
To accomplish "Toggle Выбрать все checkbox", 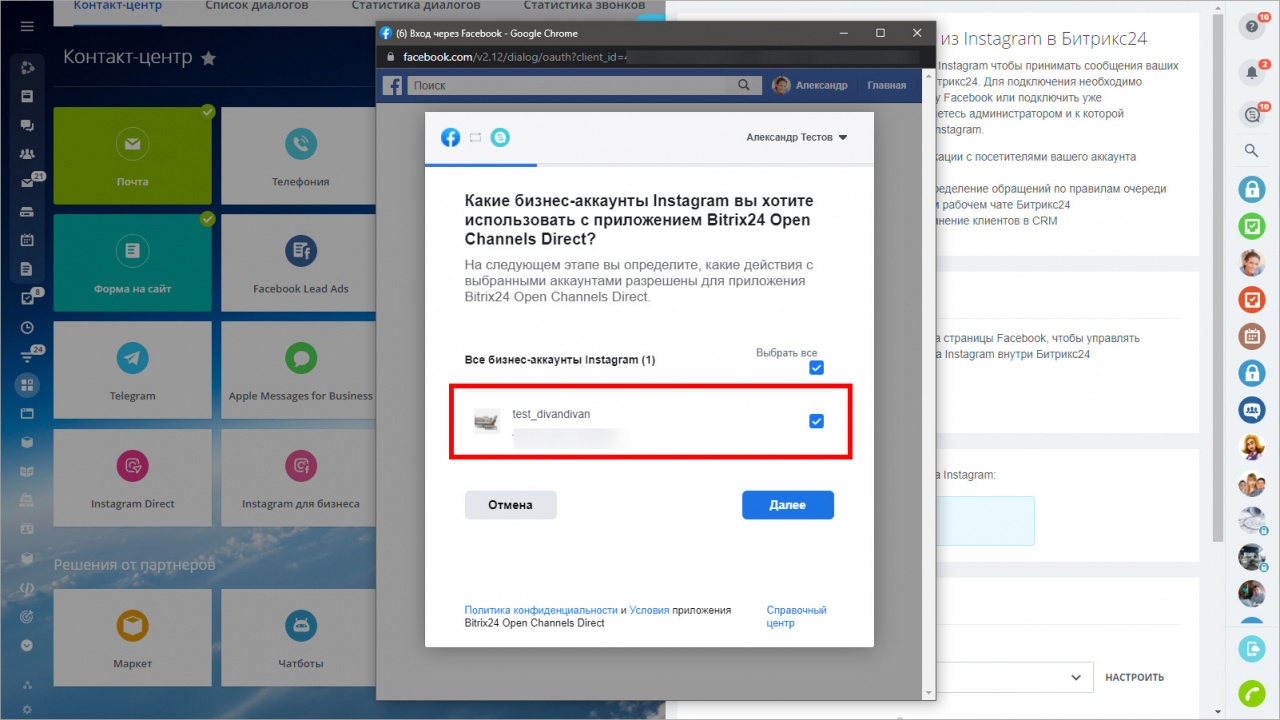I will click(816, 368).
